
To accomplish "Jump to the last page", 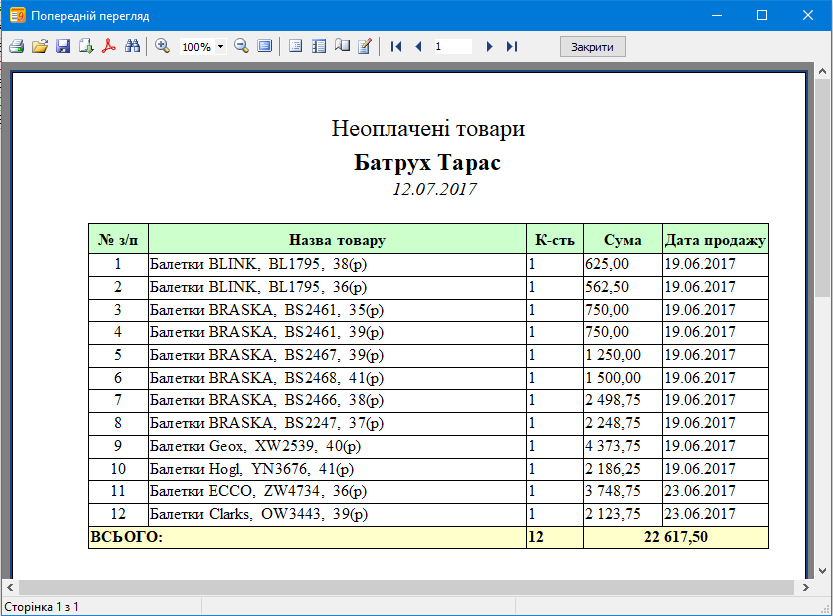I will 512,46.
